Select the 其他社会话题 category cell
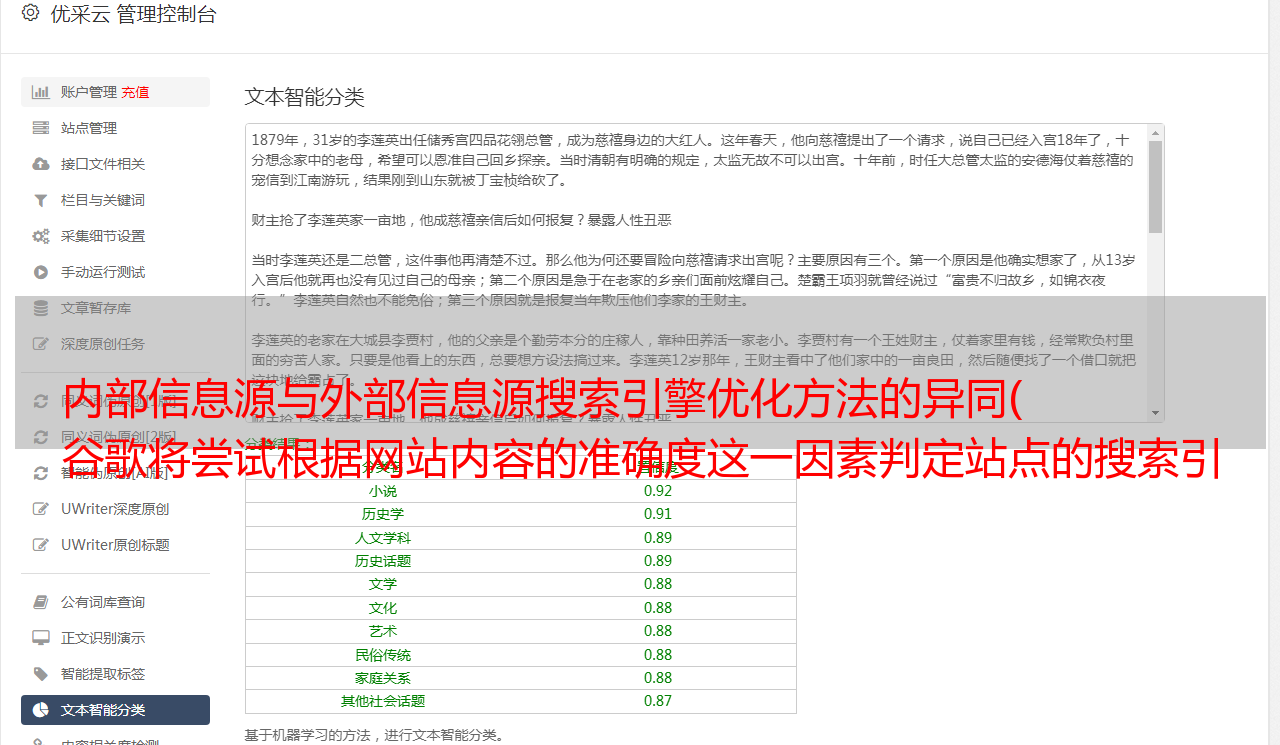 [x=383, y=701]
